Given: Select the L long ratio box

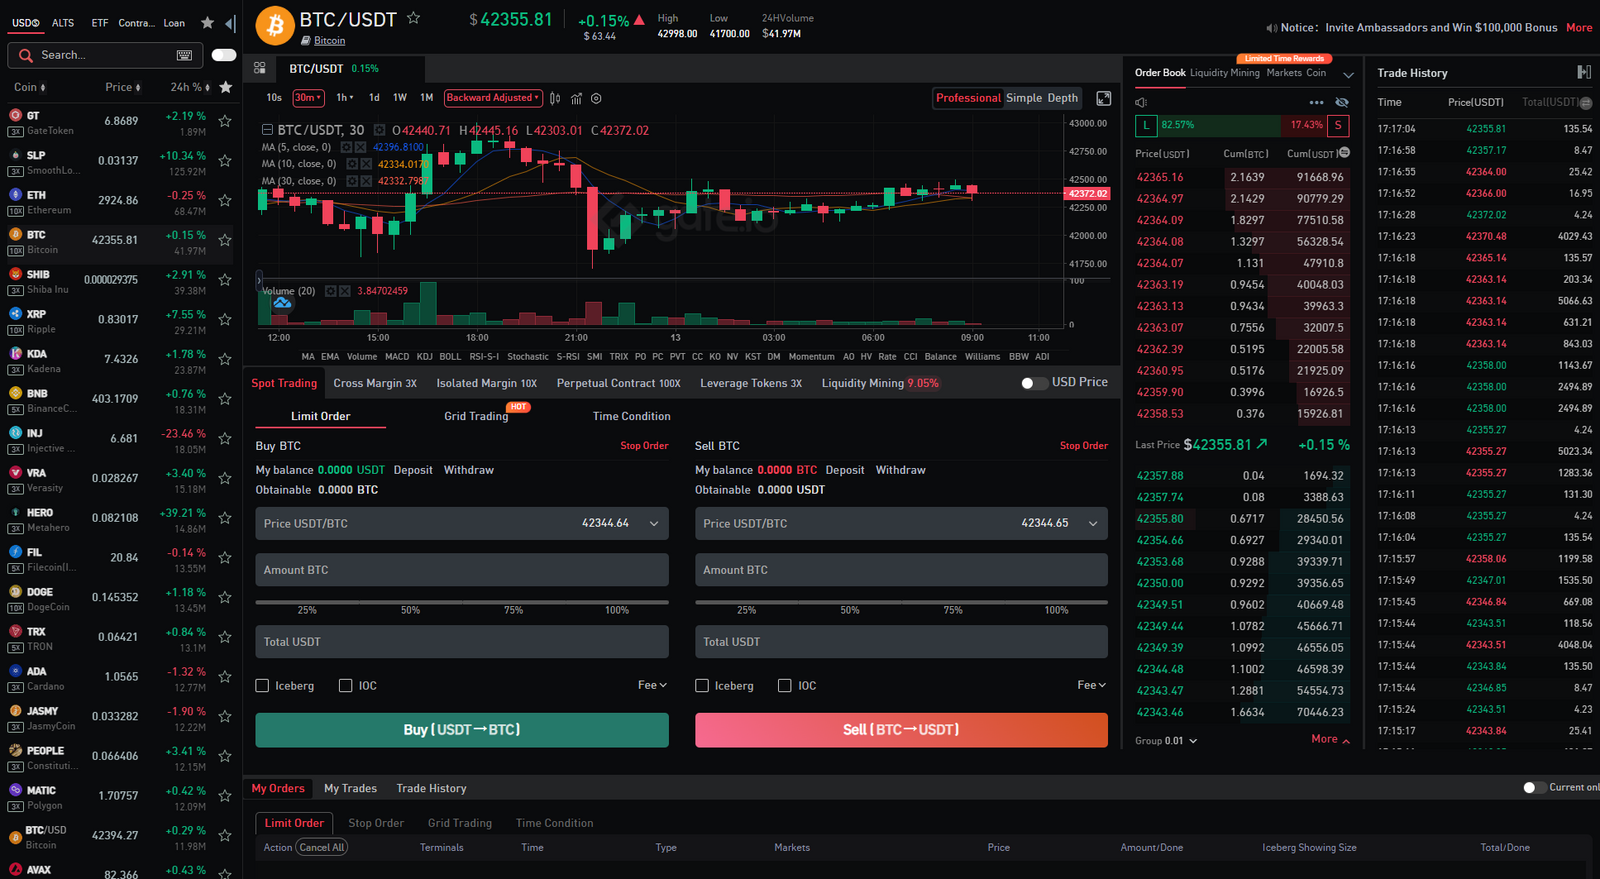Looking at the screenshot, I should click(1146, 125).
